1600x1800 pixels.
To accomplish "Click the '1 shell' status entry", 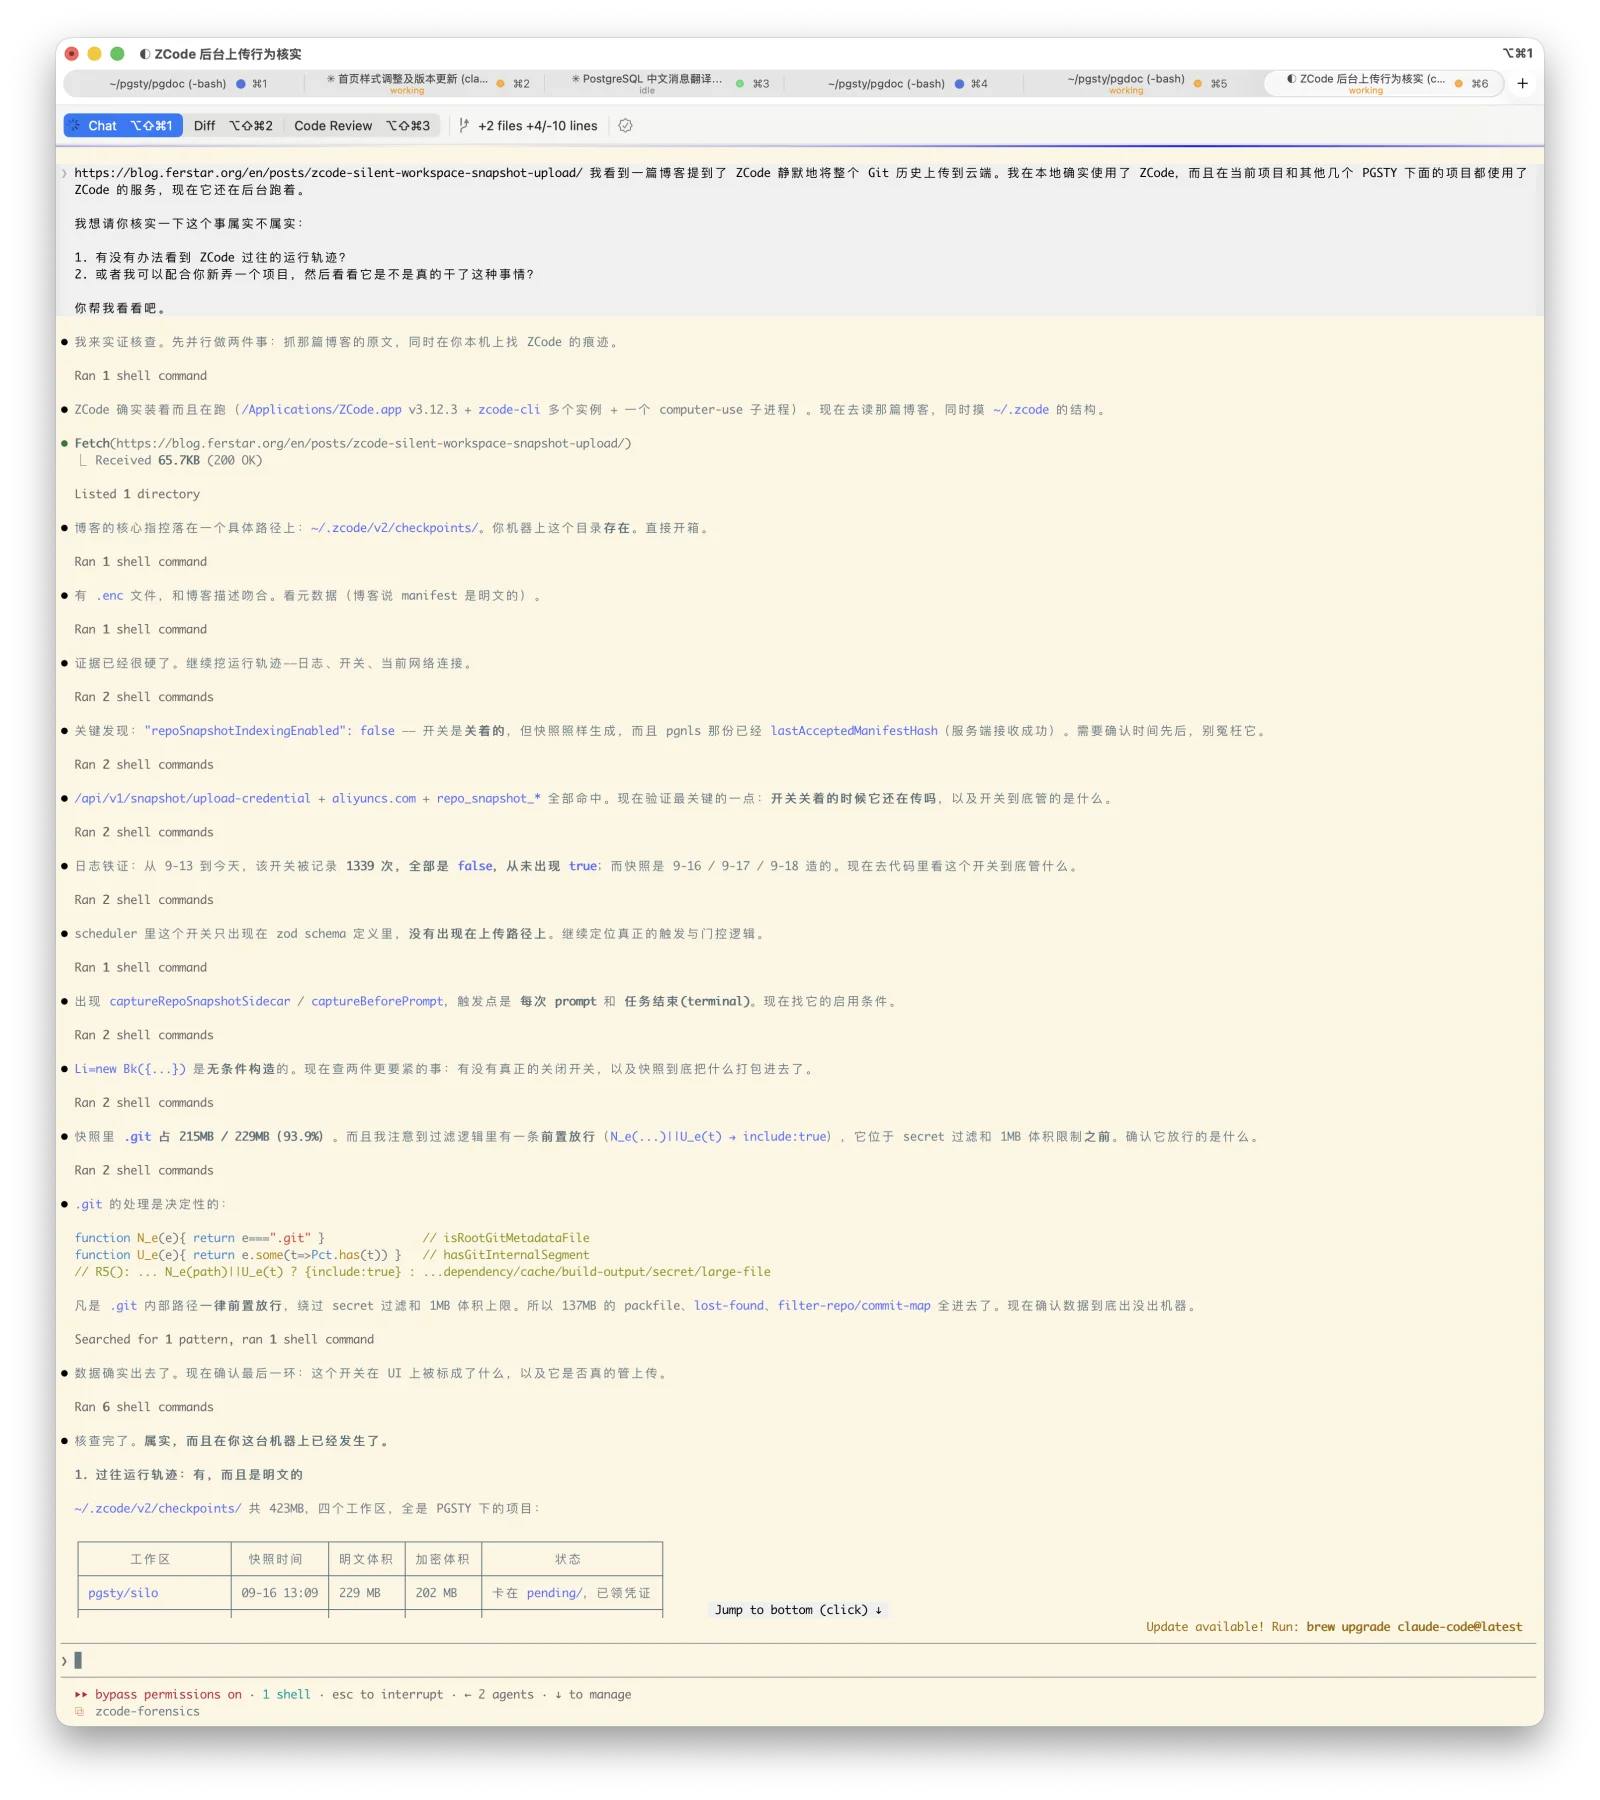I will (x=286, y=1695).
